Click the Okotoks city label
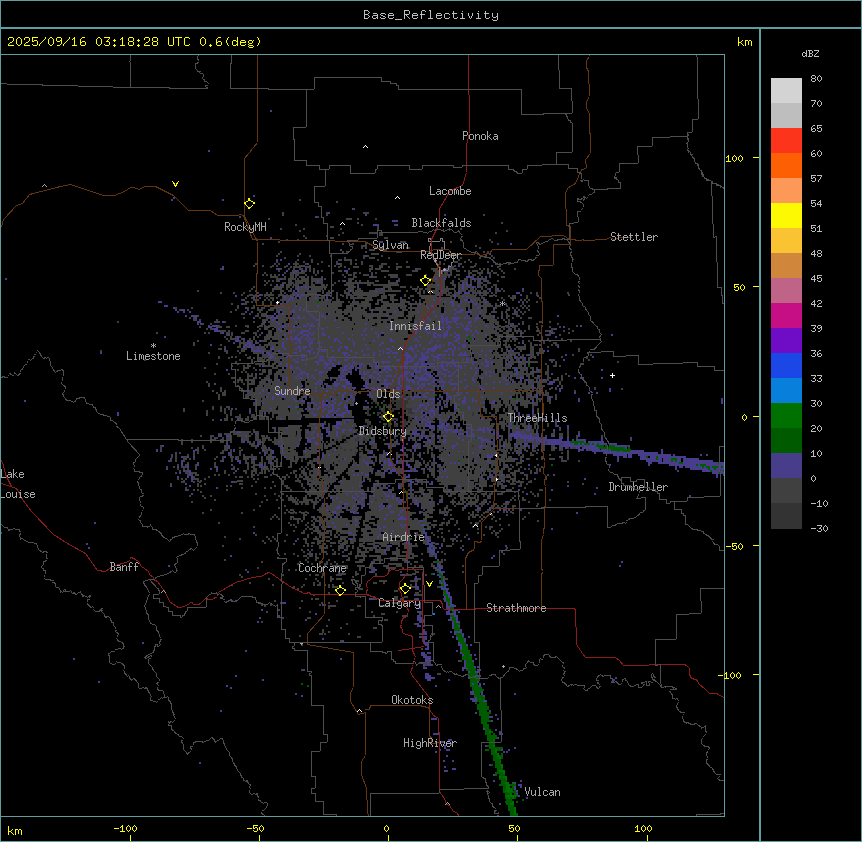This screenshot has height=842, width=862. tap(412, 700)
